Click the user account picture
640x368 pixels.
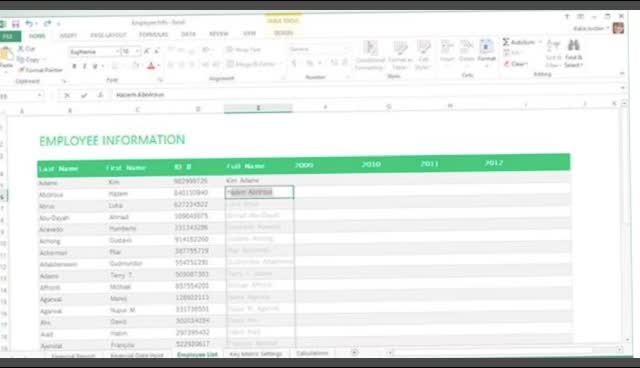618,28
